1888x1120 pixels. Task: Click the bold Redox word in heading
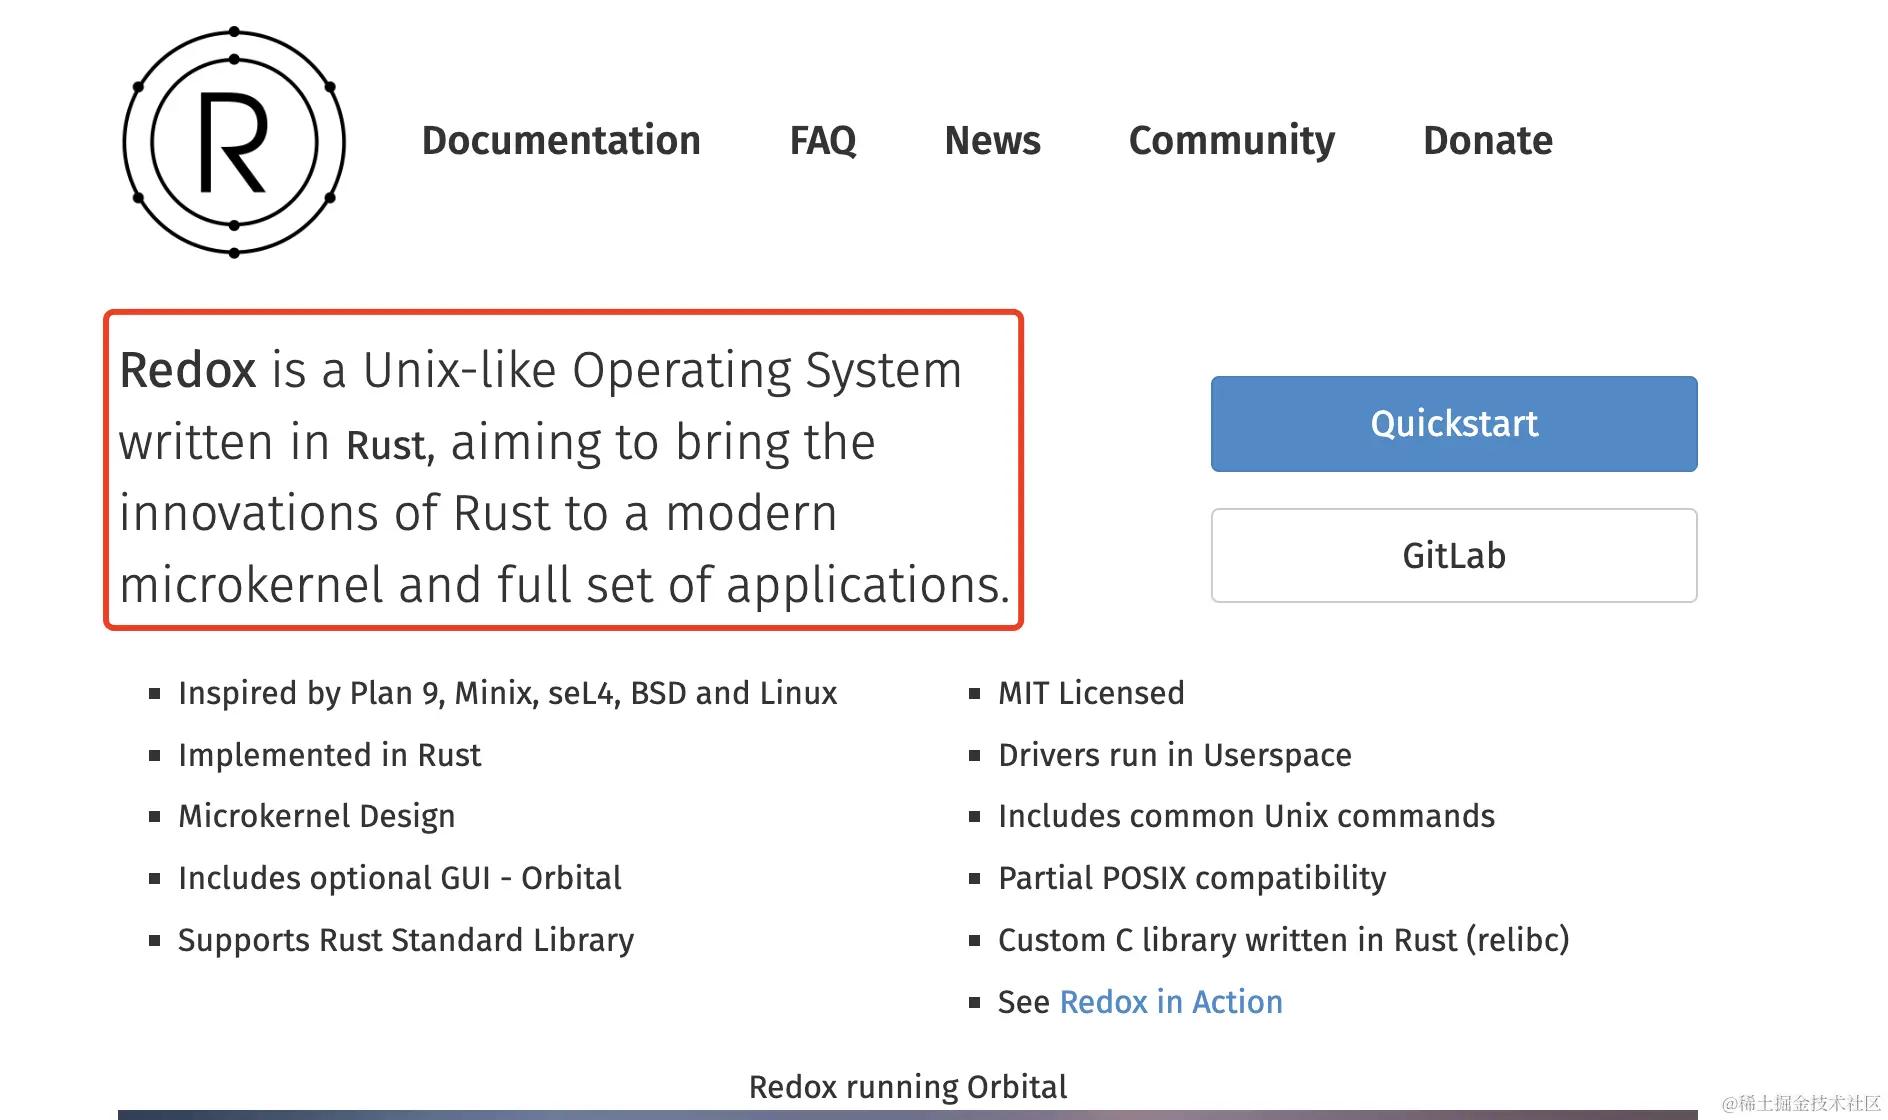point(188,370)
